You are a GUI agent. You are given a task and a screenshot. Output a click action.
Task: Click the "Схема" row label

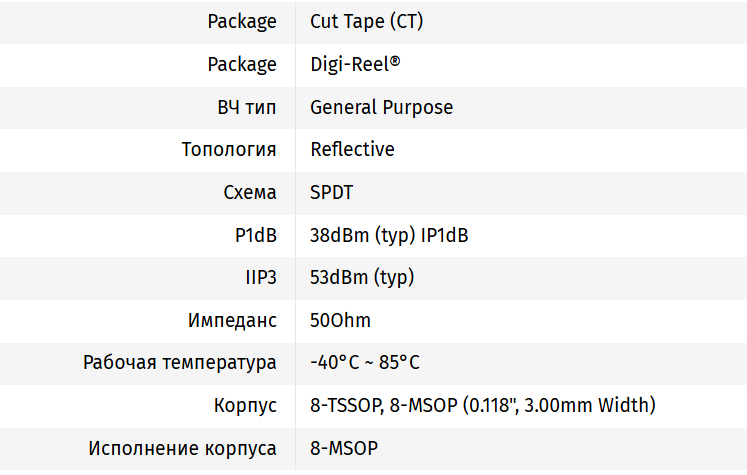pos(250,192)
